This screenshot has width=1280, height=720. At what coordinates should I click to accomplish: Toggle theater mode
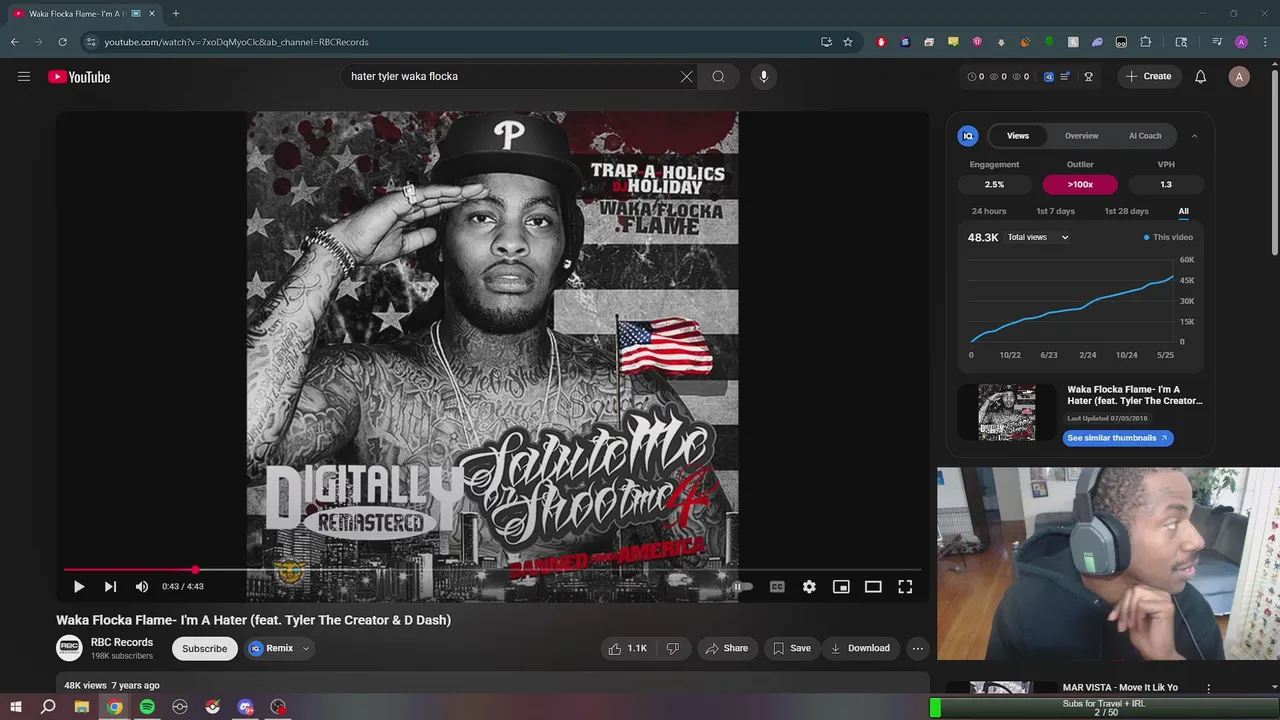873,587
